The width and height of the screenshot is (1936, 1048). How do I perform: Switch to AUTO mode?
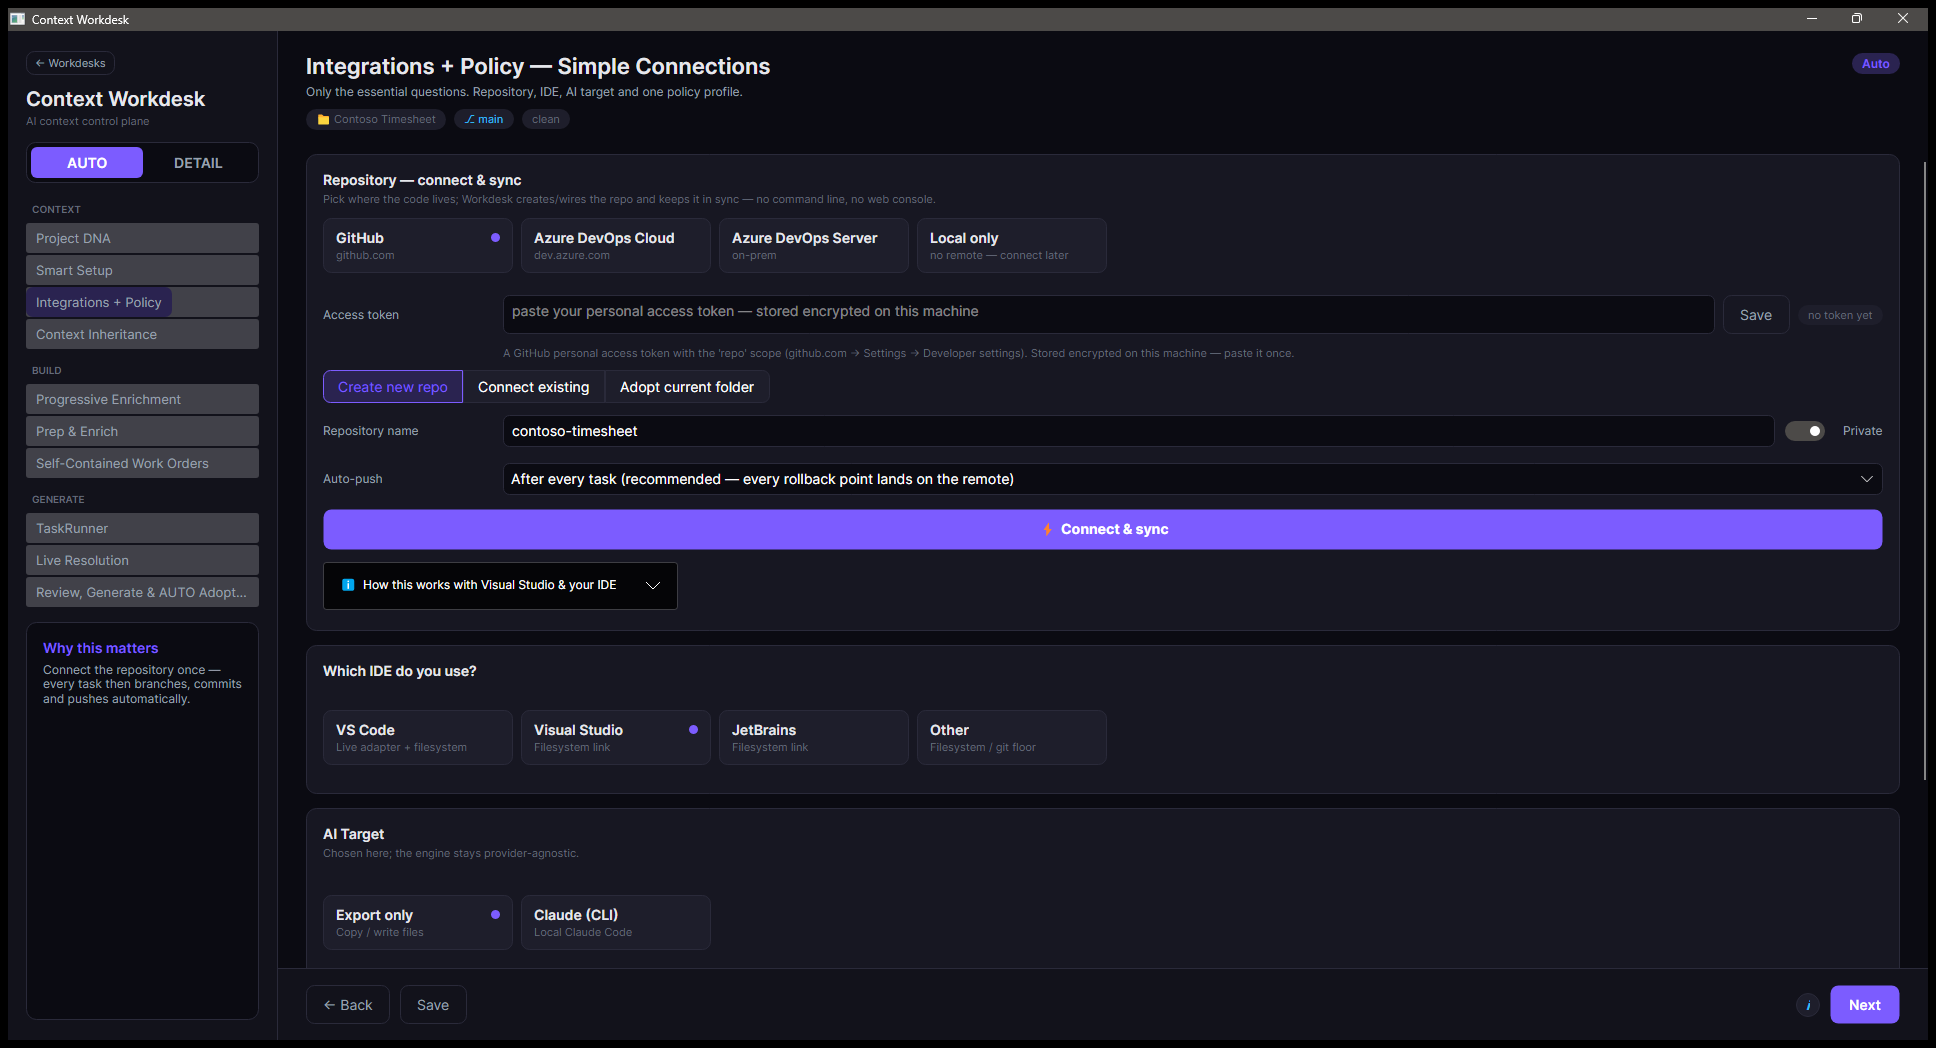point(87,163)
